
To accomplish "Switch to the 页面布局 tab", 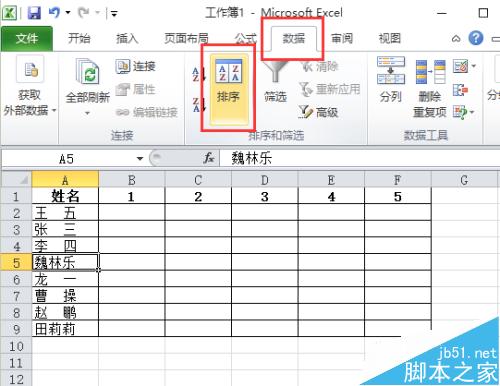I will 186,39.
